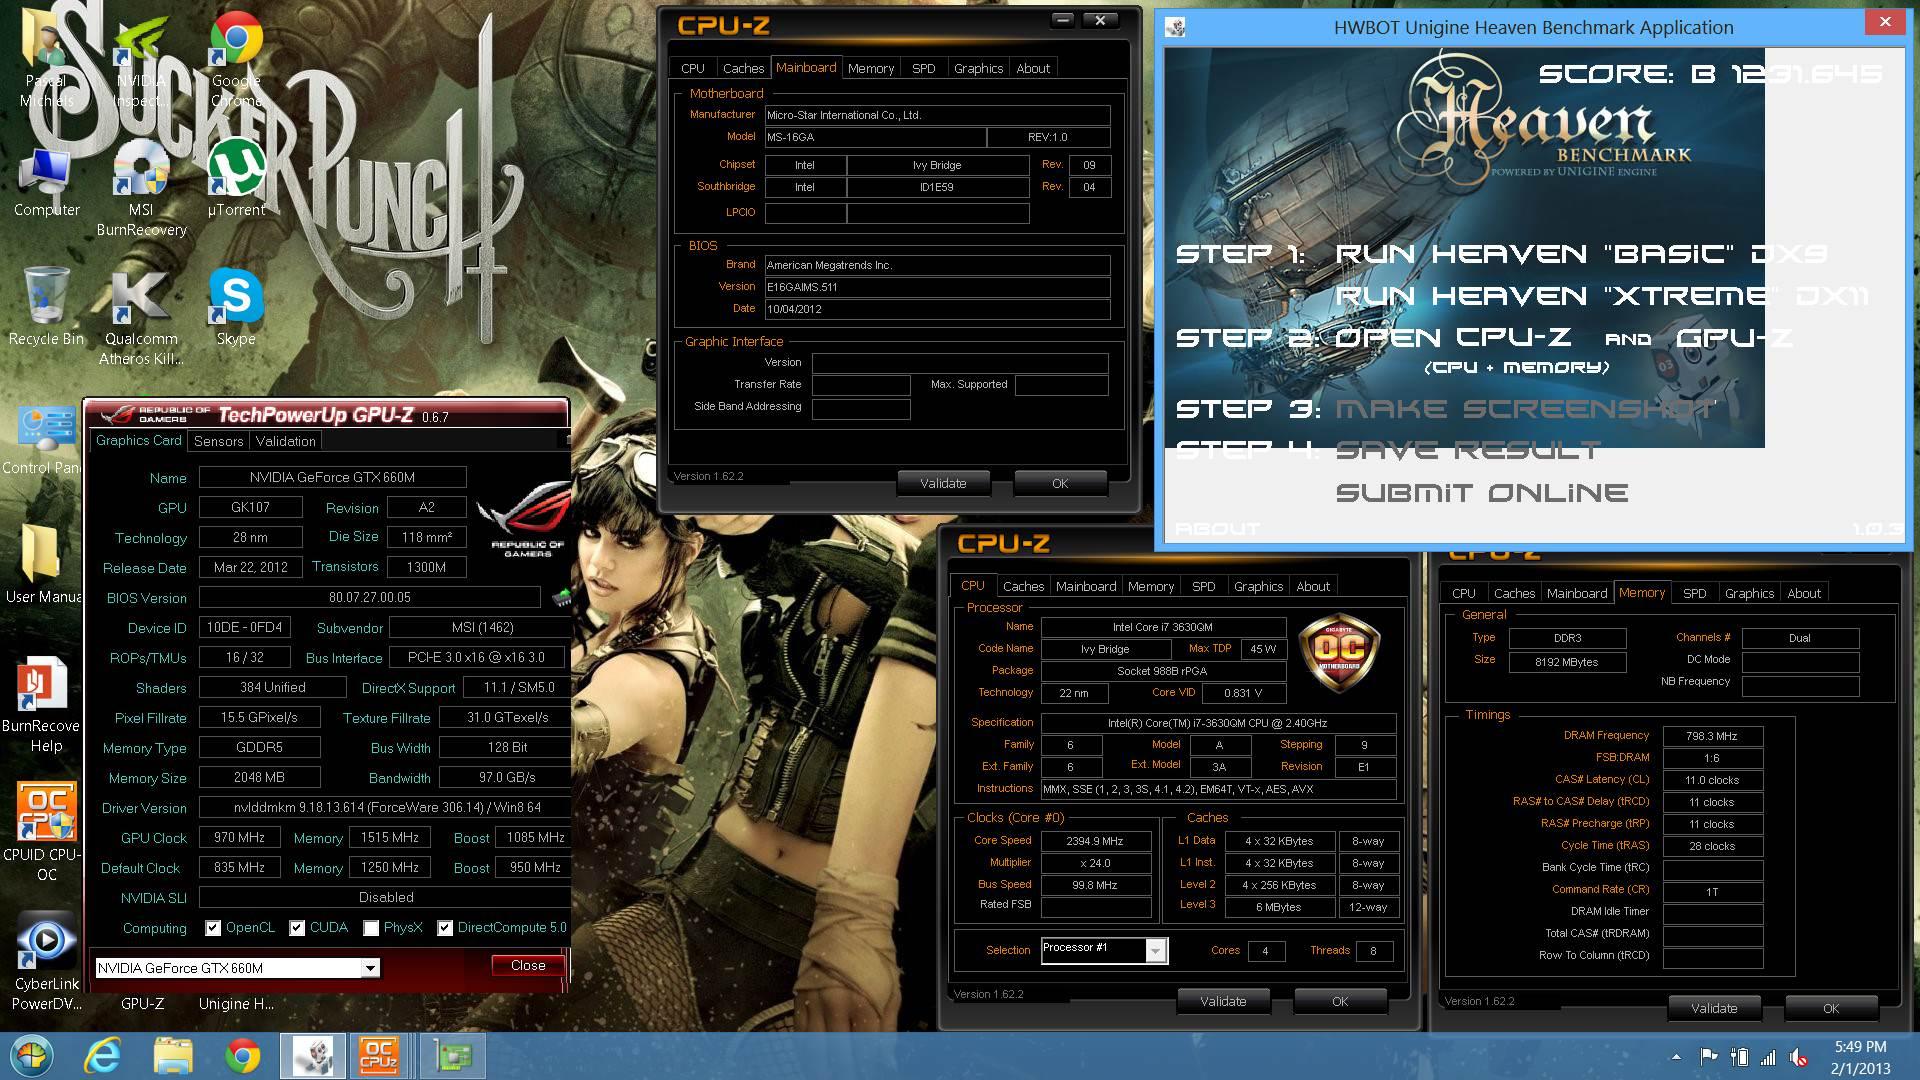Click the muted volume tray icon
The height and width of the screenshot is (1080, 1920).
pos(1799,1057)
